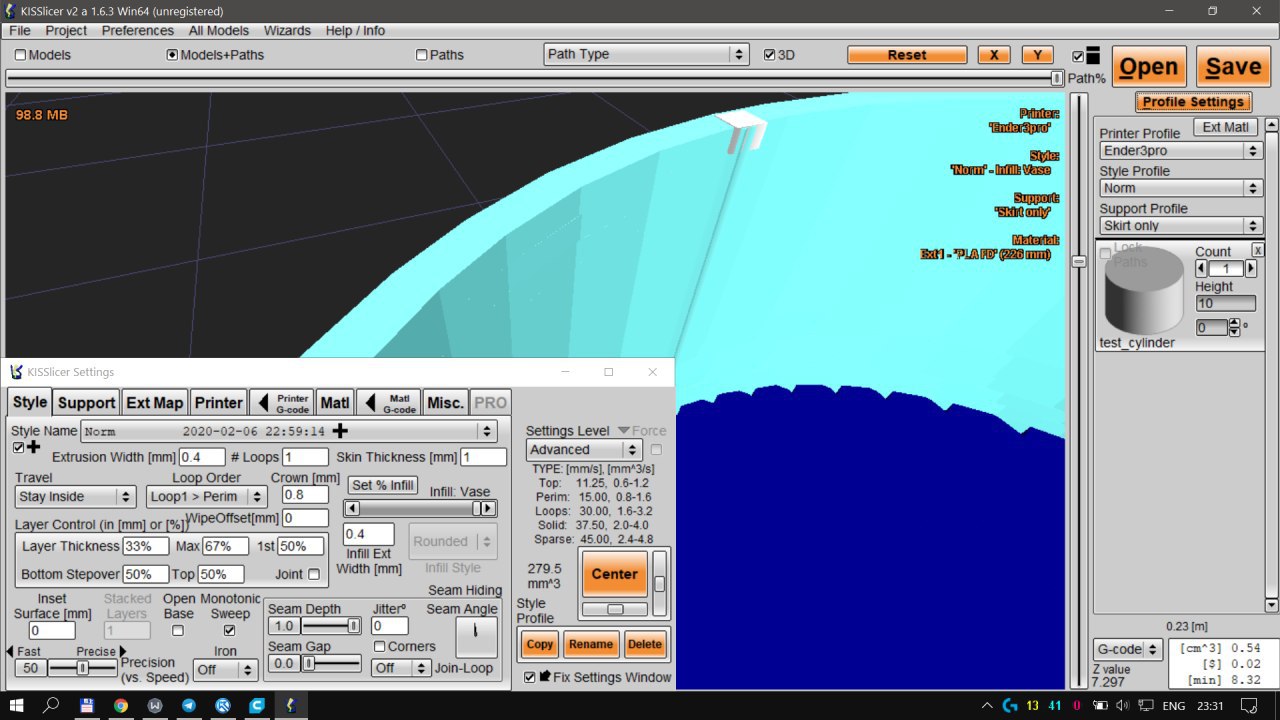Open the Wizards menu

click(287, 31)
